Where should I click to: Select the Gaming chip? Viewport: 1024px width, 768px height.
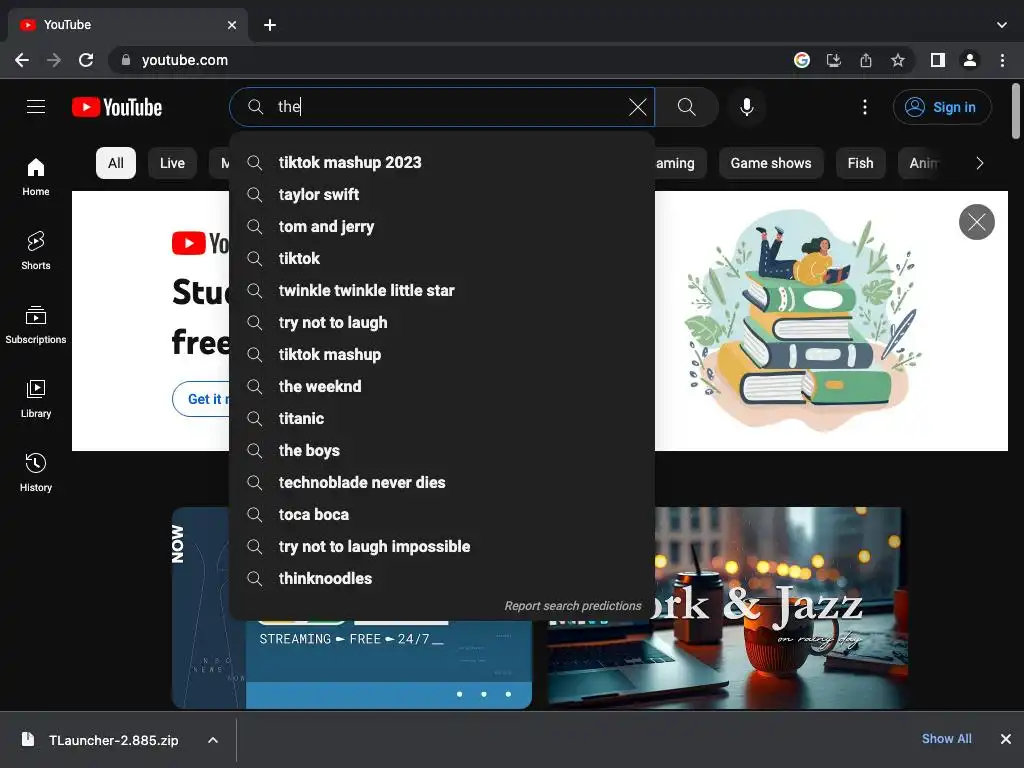click(x=680, y=163)
